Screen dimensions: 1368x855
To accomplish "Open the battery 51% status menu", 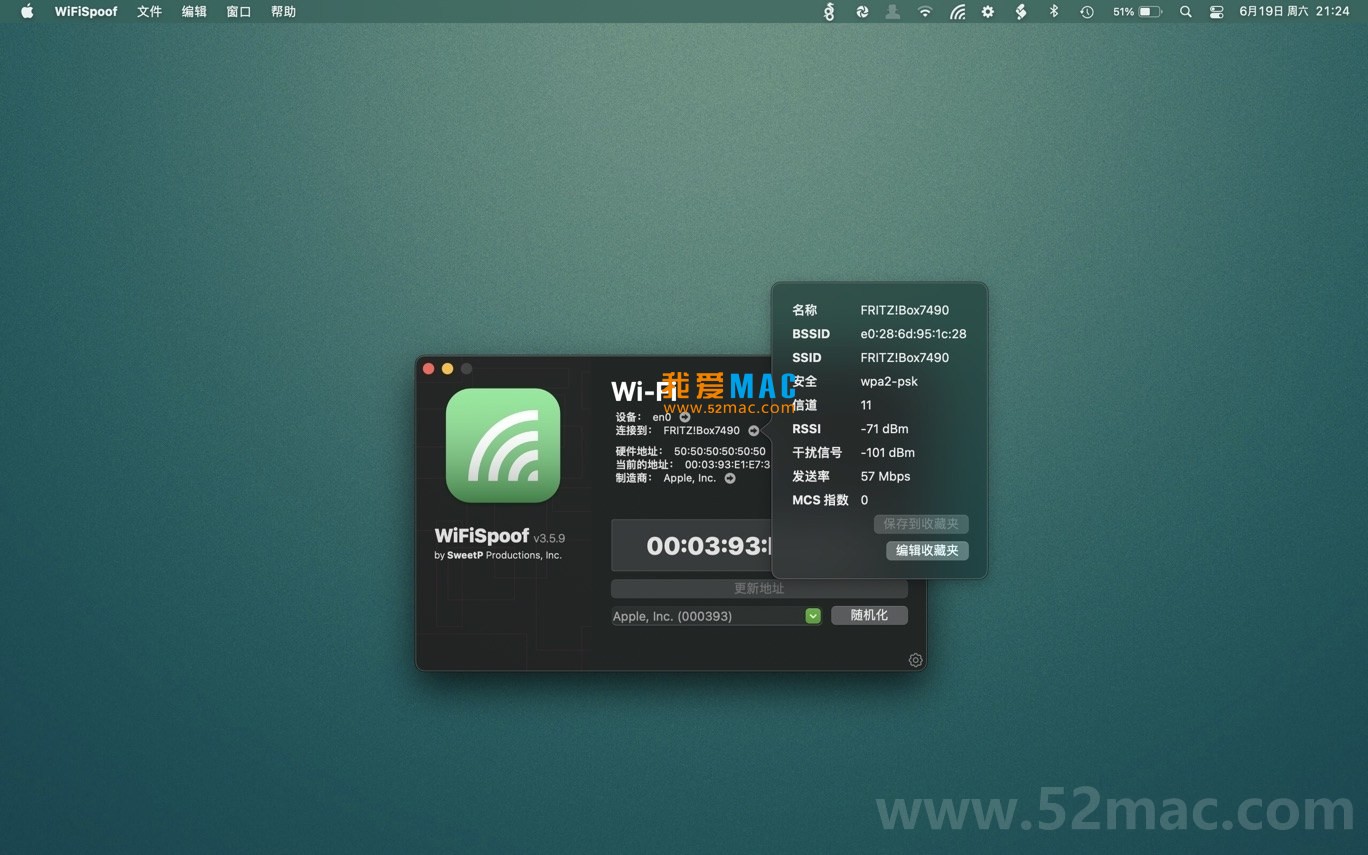I will click(x=1137, y=12).
